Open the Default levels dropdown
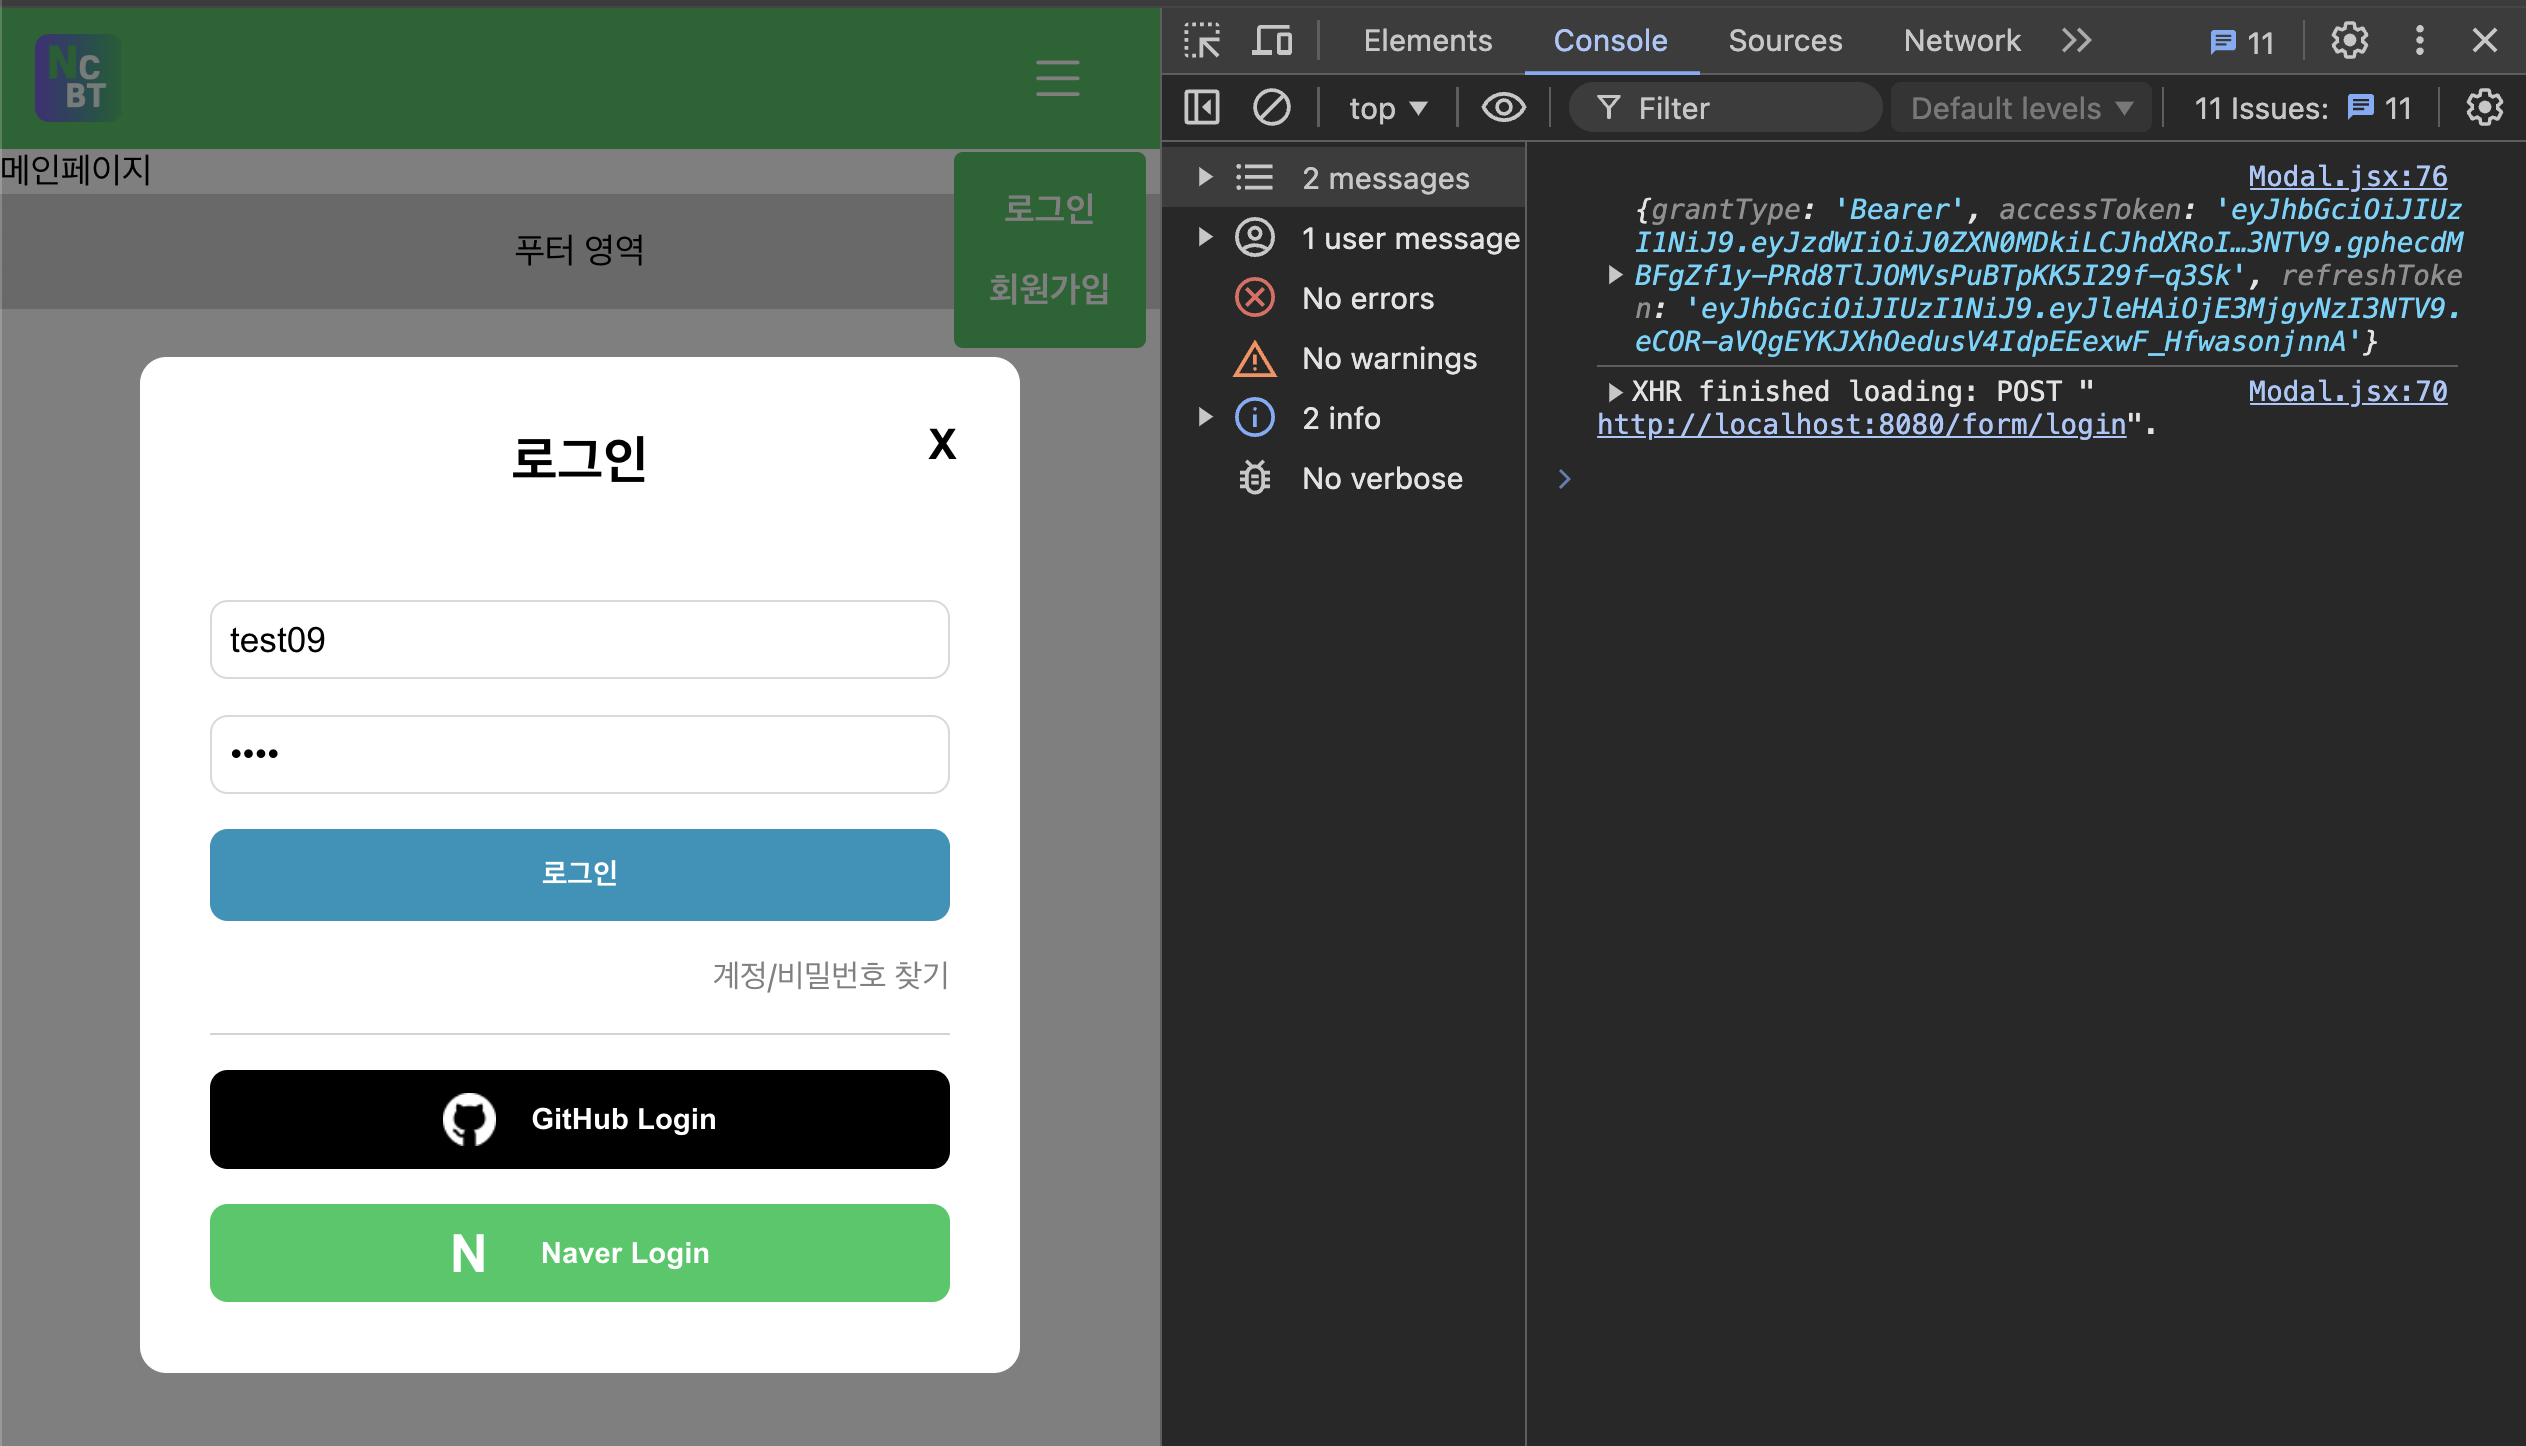 click(x=2021, y=108)
